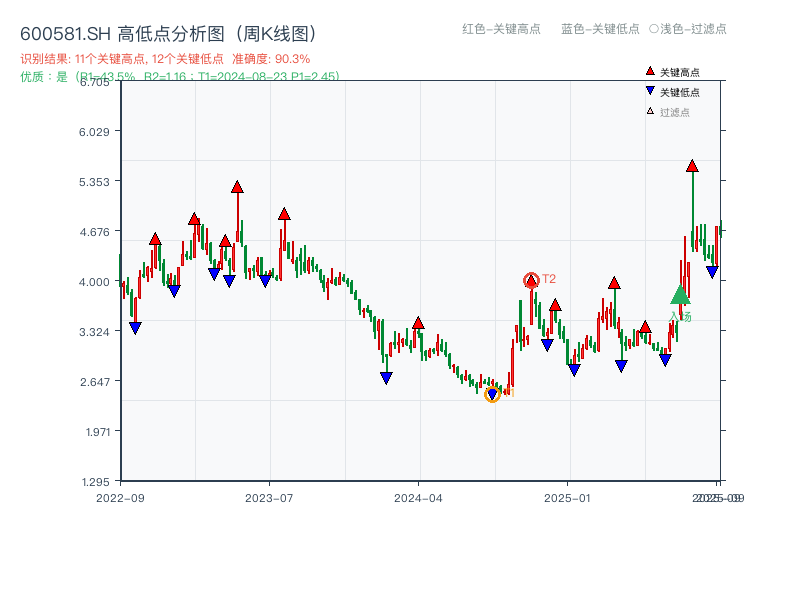Select the leftmost blue triangle marker near 2022-09
800x600 pixels.
(x=136, y=326)
